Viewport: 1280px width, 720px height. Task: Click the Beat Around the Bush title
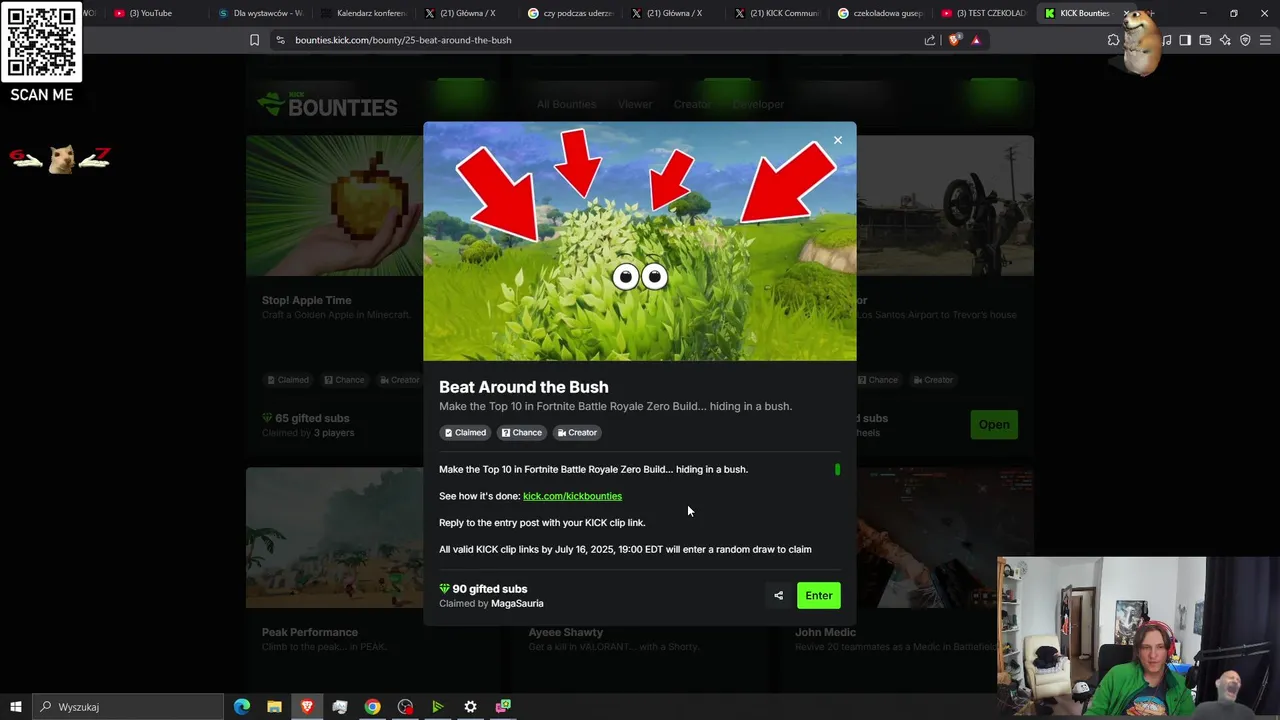coord(524,387)
